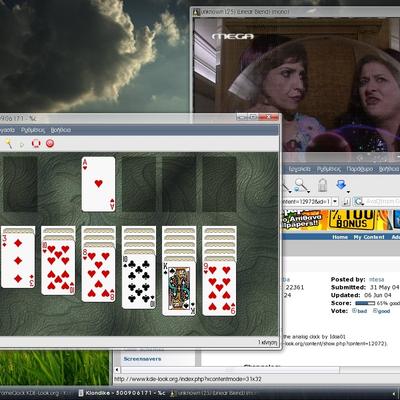Select the King of spades card
Screen dimensions: 400x400
tap(179, 288)
